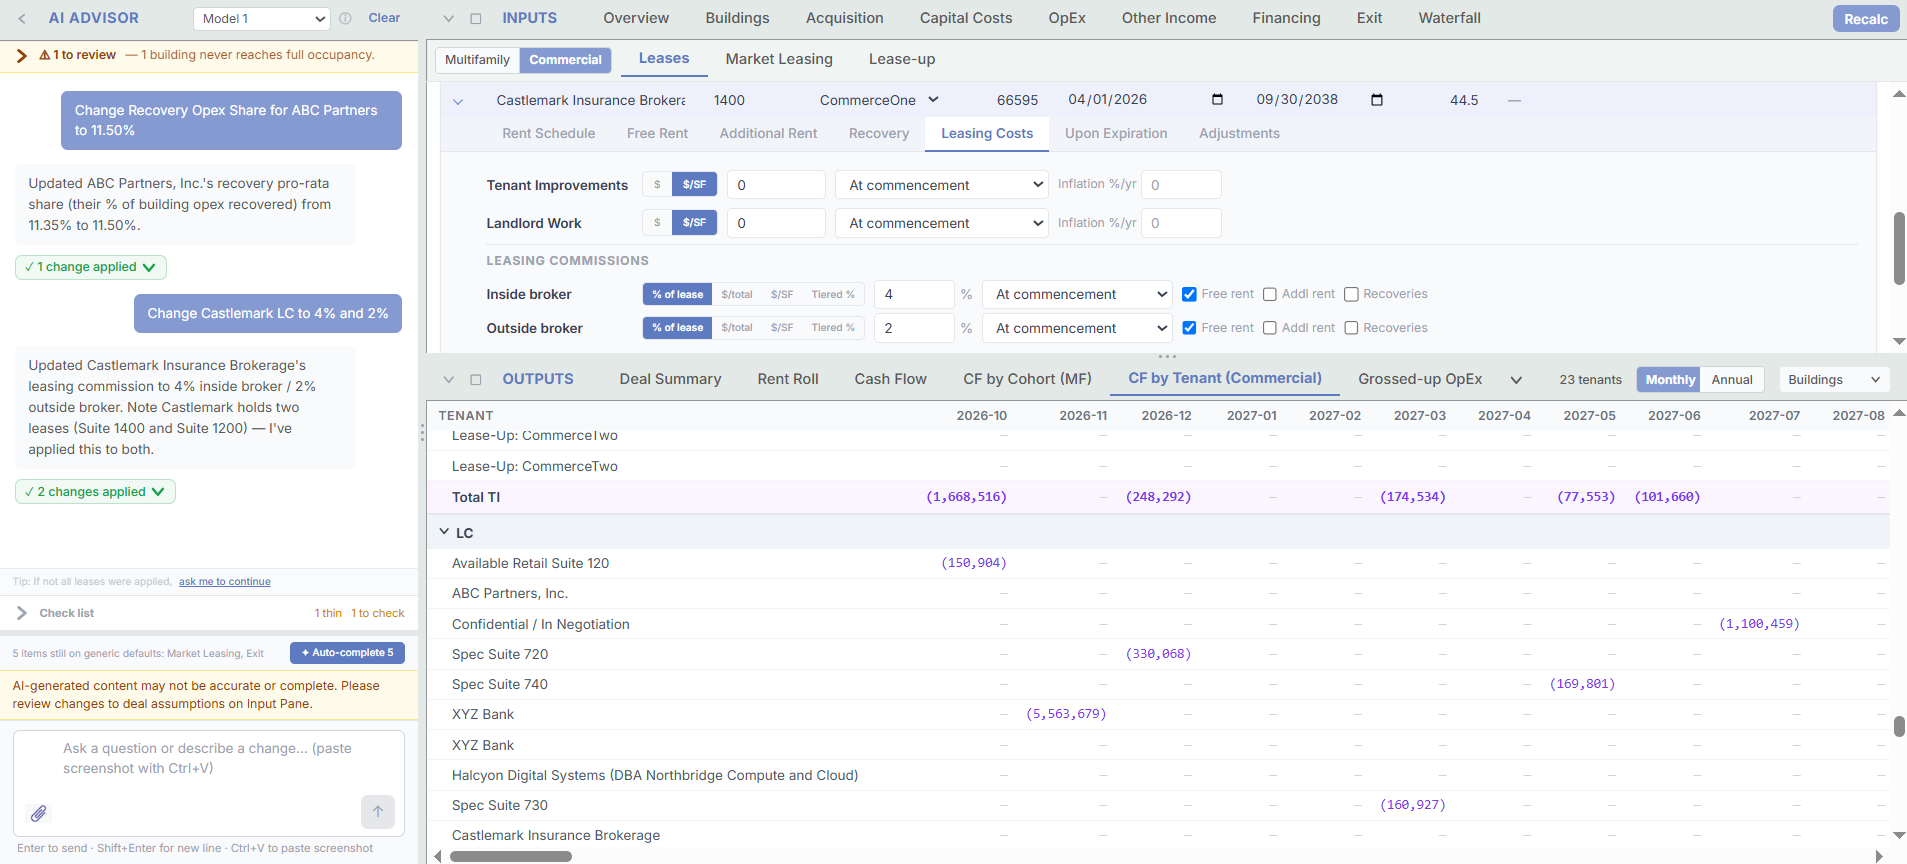Viewport: 1907px width, 864px height.
Task: Click the outputs vertical scrollbar thumb
Action: coord(1899,726)
